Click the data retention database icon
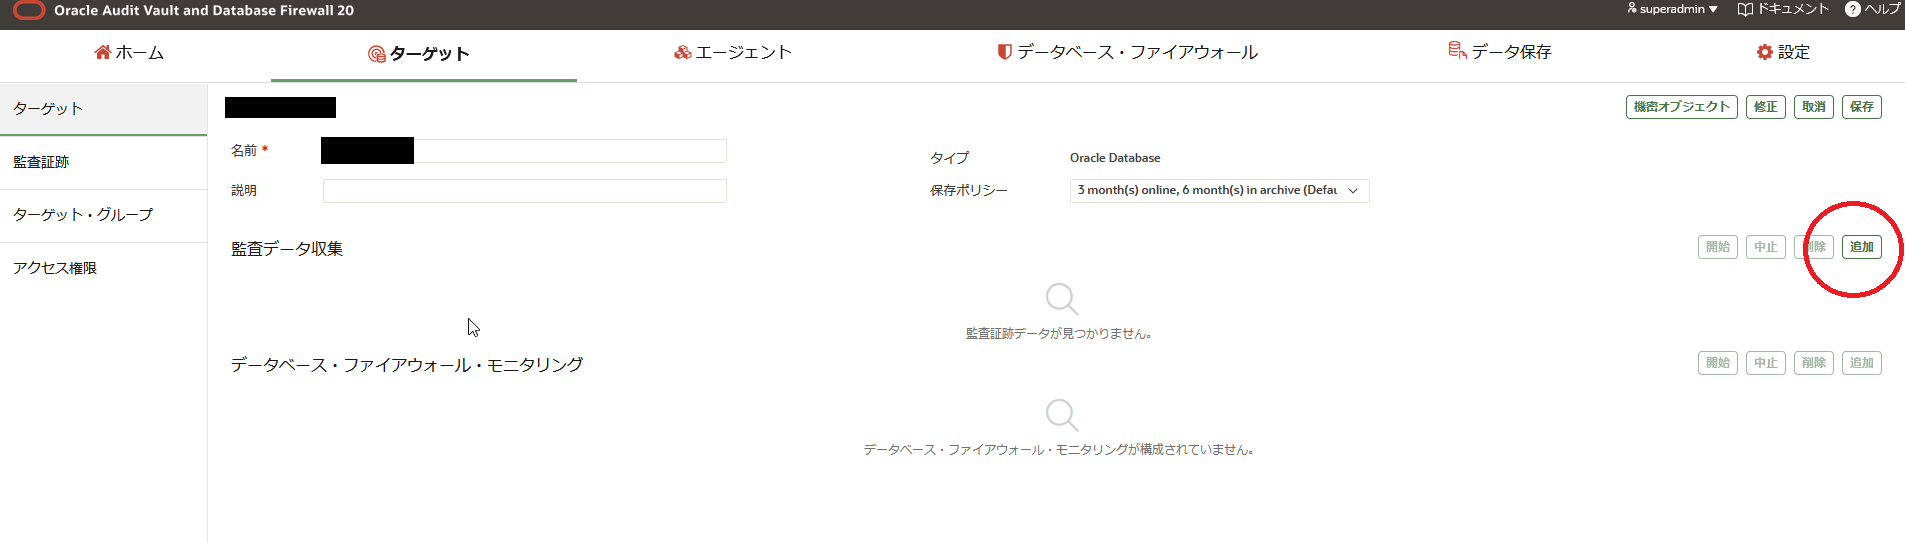Image resolution: width=1905 pixels, height=543 pixels. [1458, 50]
